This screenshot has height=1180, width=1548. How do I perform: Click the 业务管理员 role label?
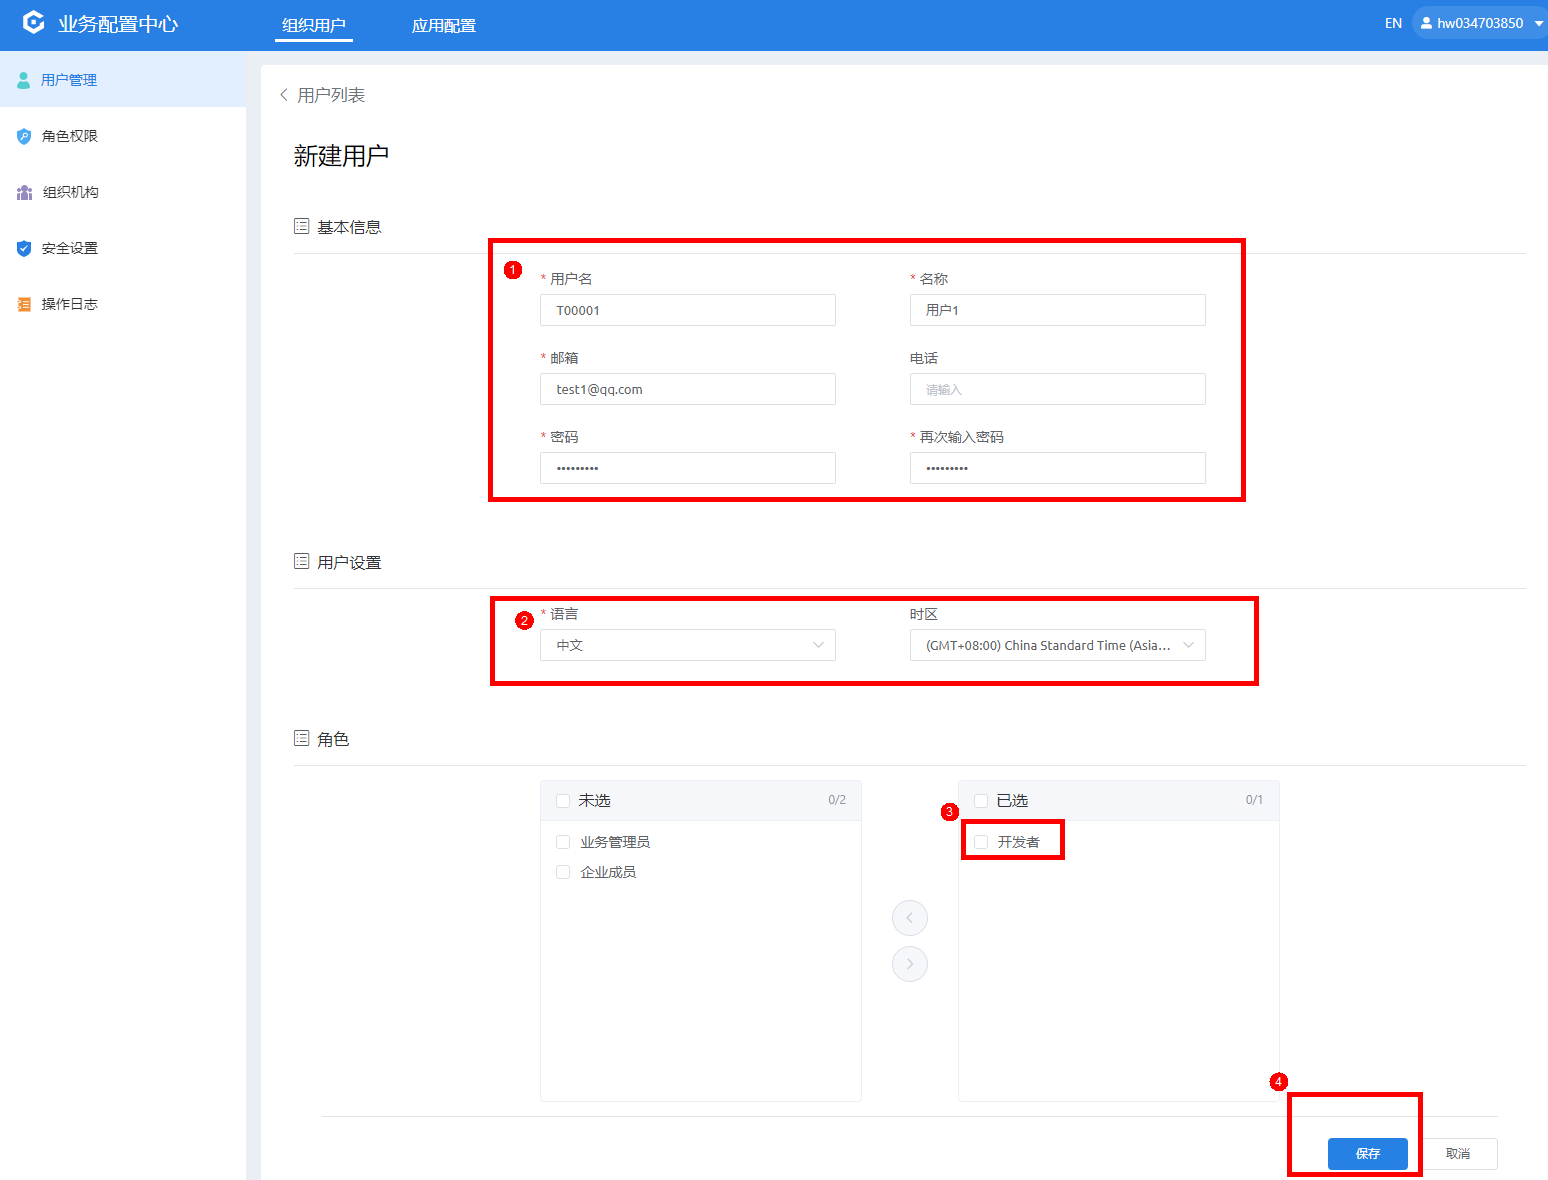[615, 842]
